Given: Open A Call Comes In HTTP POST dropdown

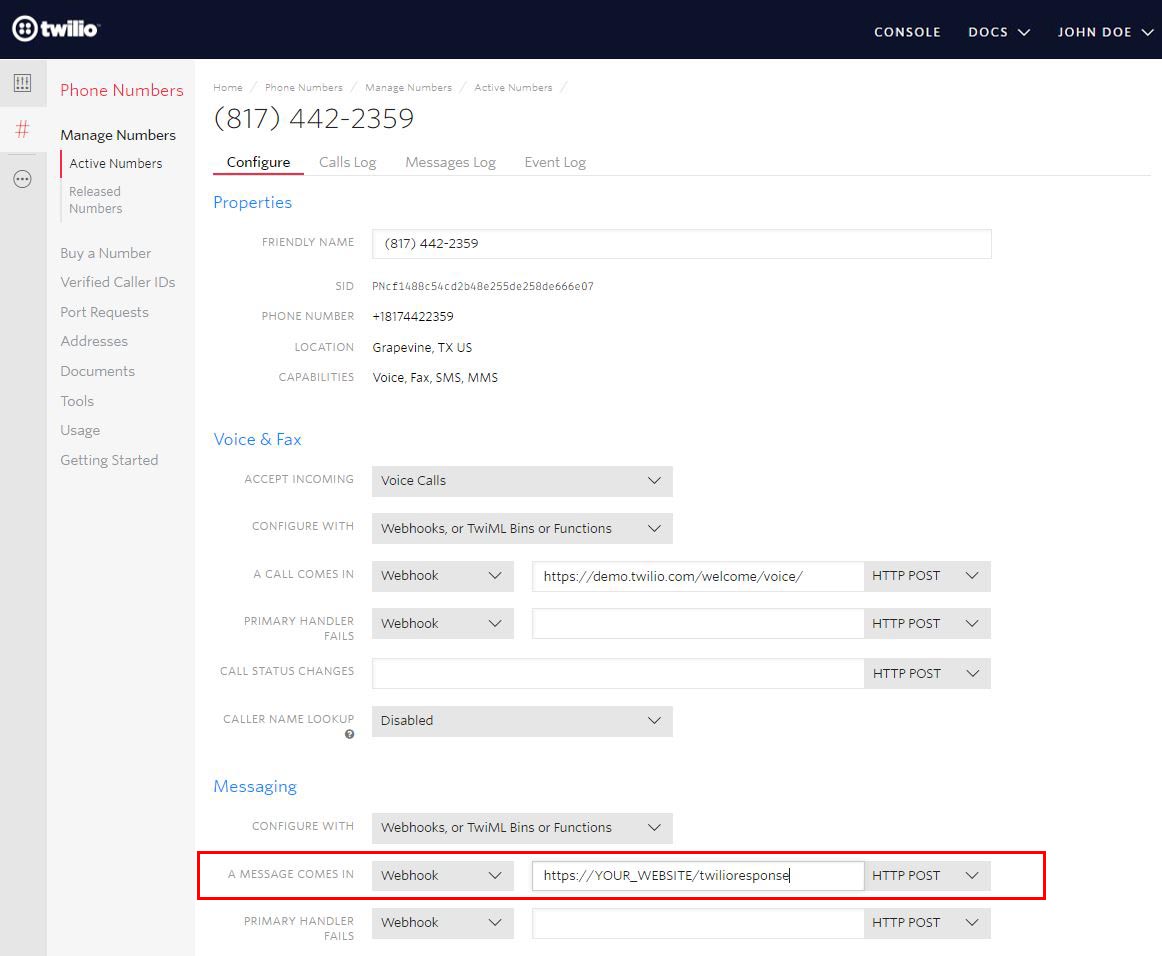Looking at the screenshot, I should pos(927,576).
